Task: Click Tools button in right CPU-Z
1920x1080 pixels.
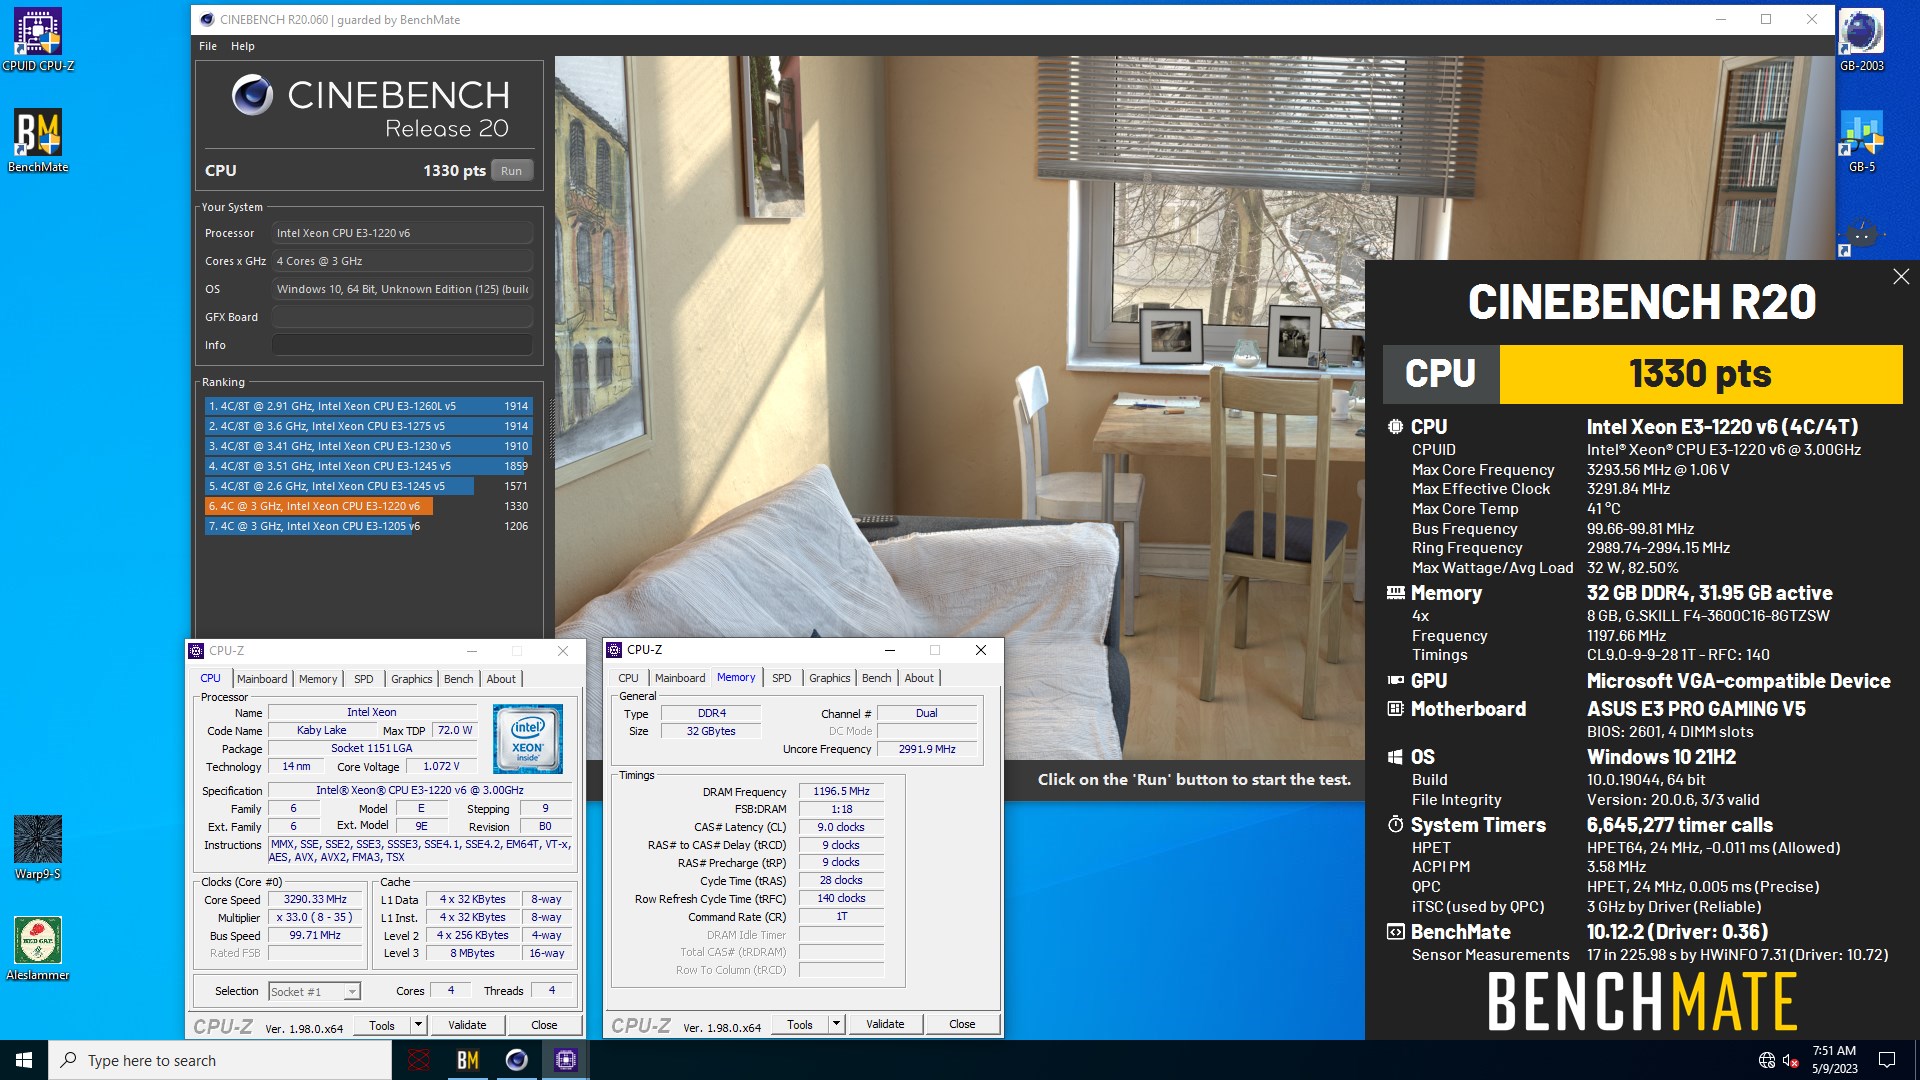Action: pyautogui.click(x=800, y=1024)
